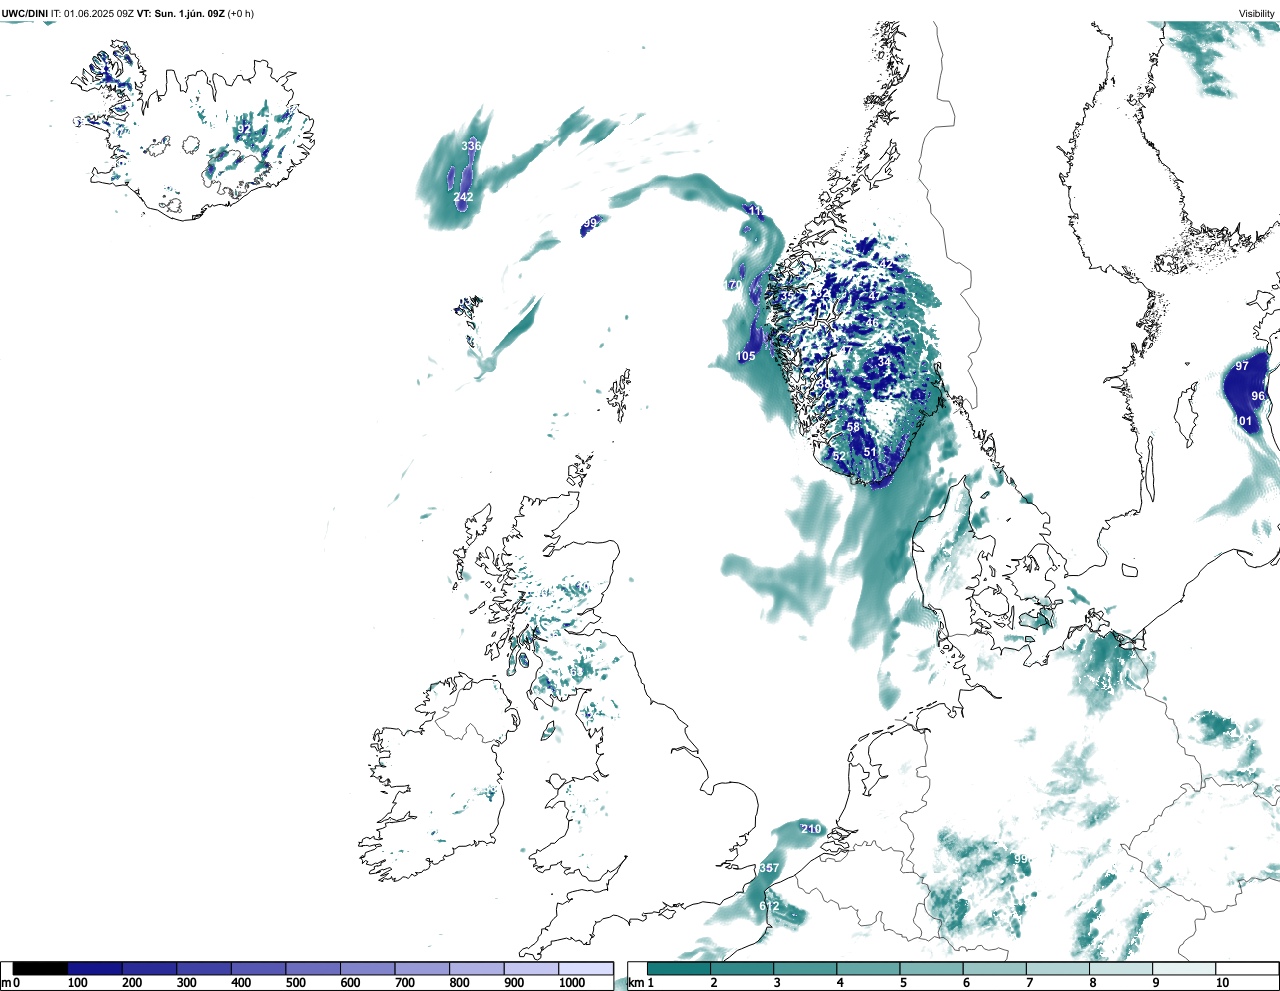Image resolution: width=1280 pixels, height=991 pixels.
Task: Click the '210' value off the Dutch coast
Action: pos(811,829)
